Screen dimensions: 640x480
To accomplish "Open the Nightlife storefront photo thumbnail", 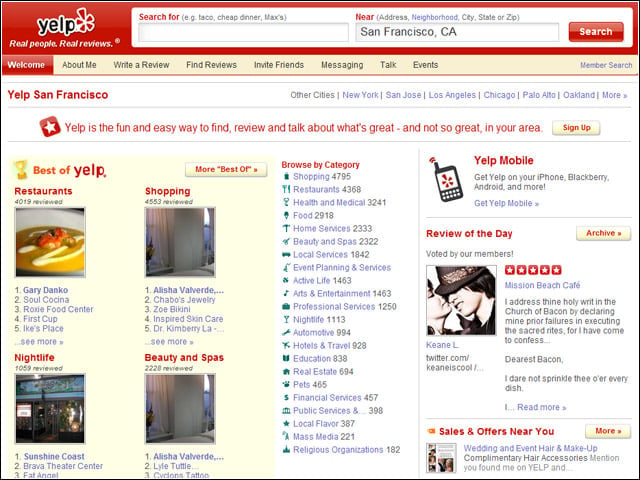I will click(x=50, y=409).
